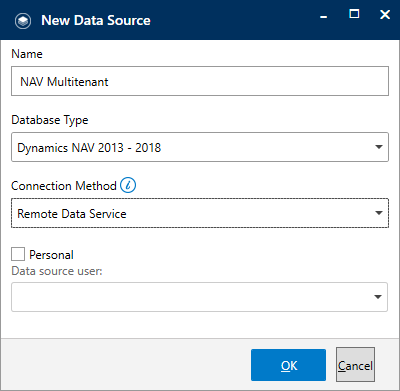Open the Connection Method info icon
Screen dimensions: 400x391
pyautogui.click(x=128, y=185)
